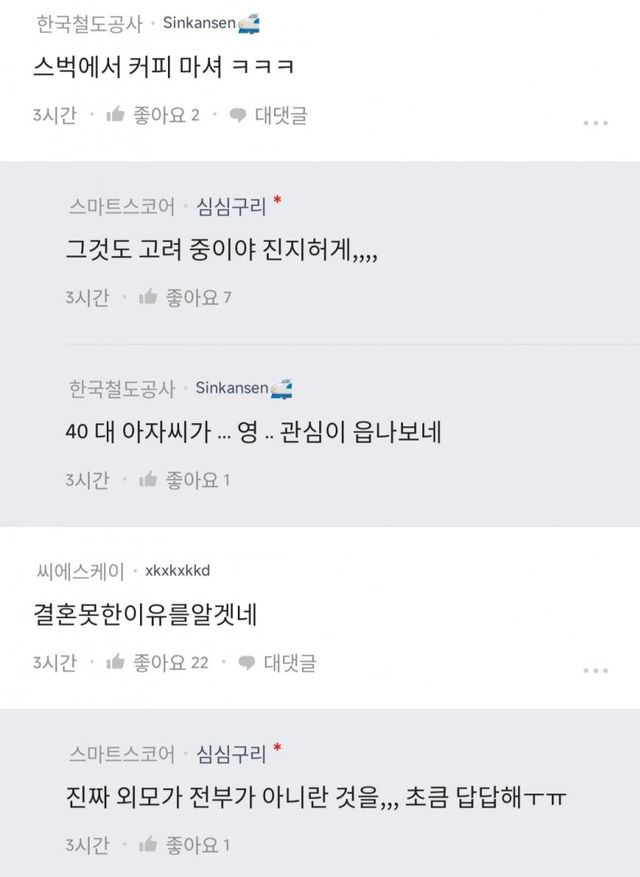Like the '결혼못한이유를알겠네' comment thumbs-up icon
Screen dimensions: 640x877
click(x=115, y=662)
